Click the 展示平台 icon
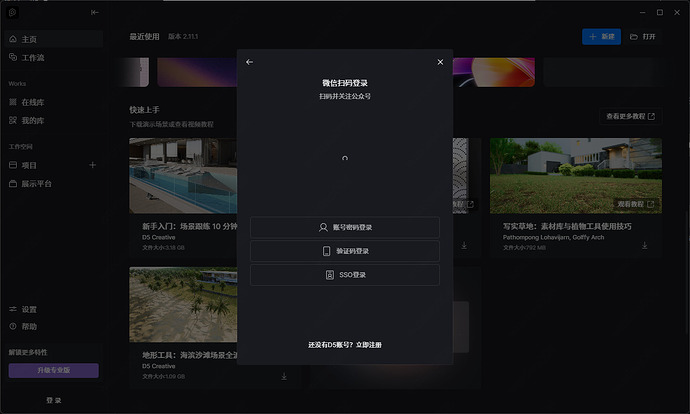The height and width of the screenshot is (414, 690). (x=13, y=183)
